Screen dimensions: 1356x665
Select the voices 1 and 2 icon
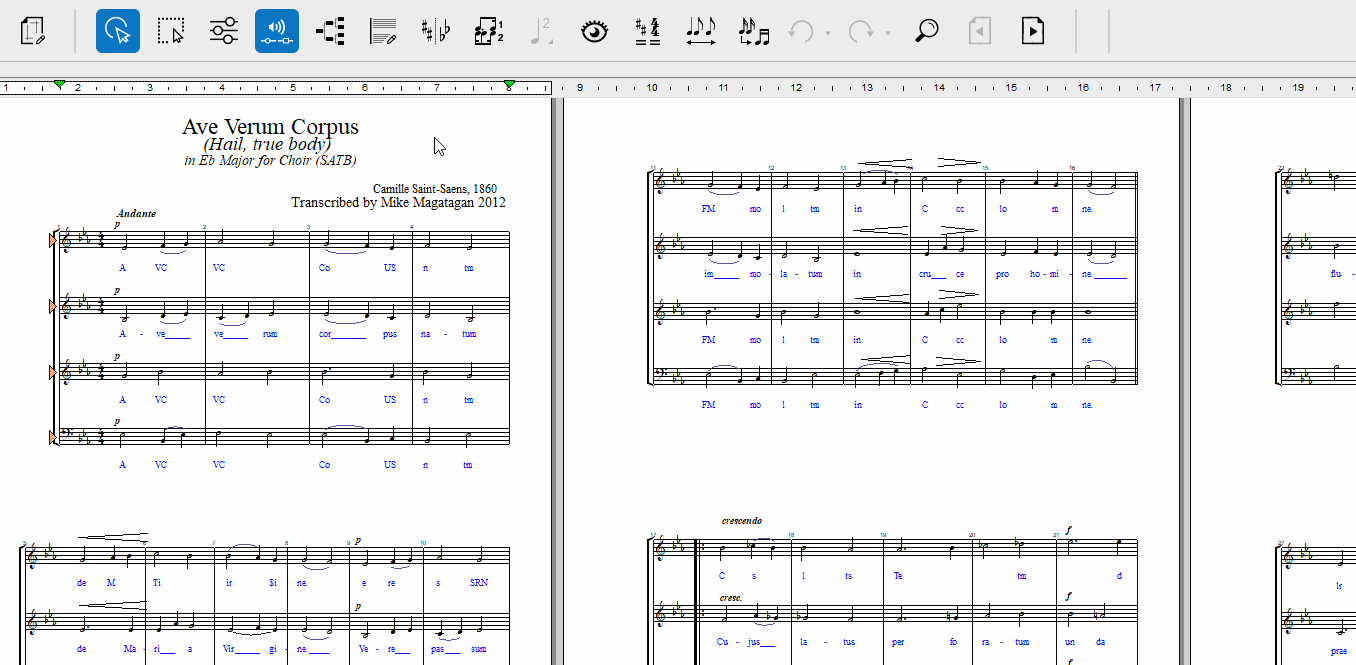489,31
